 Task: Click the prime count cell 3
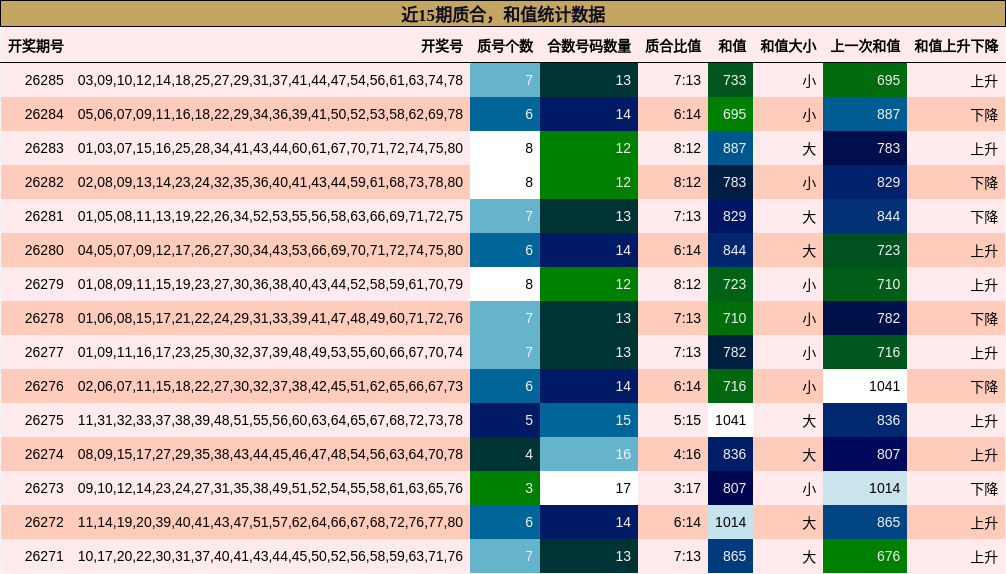(x=505, y=488)
